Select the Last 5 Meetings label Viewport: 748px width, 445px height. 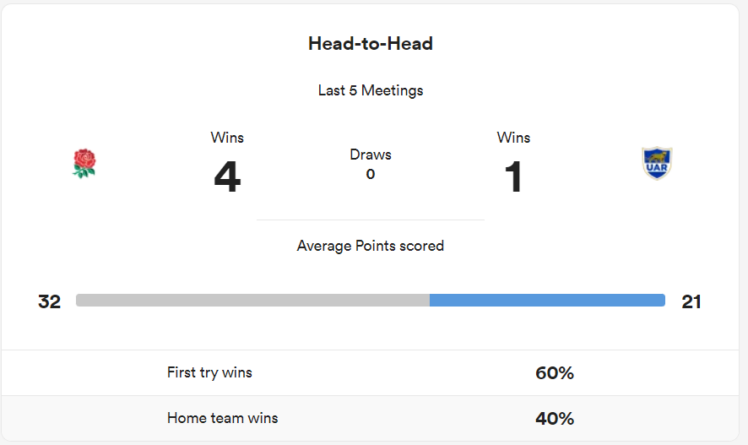pos(370,91)
